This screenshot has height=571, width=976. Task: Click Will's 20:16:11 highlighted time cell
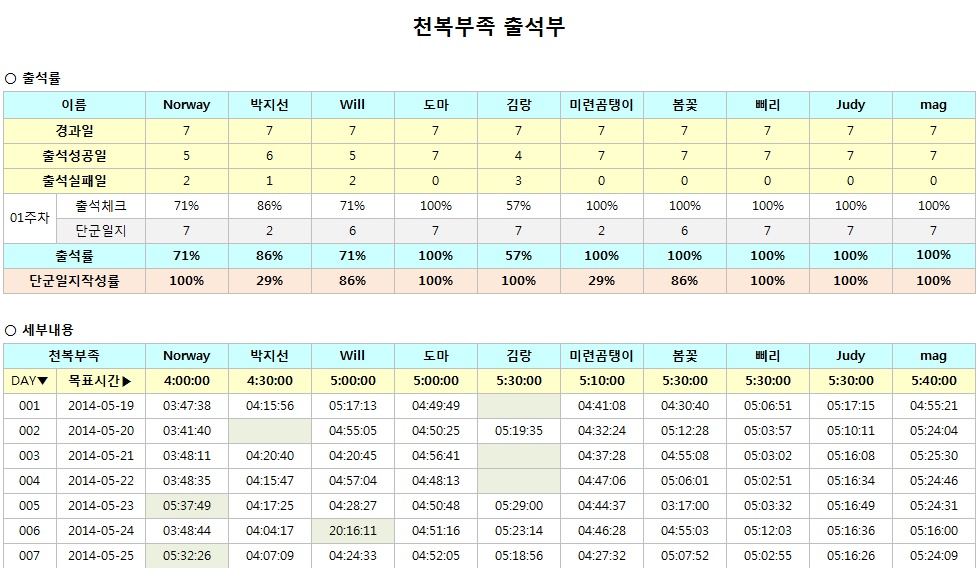click(x=352, y=531)
